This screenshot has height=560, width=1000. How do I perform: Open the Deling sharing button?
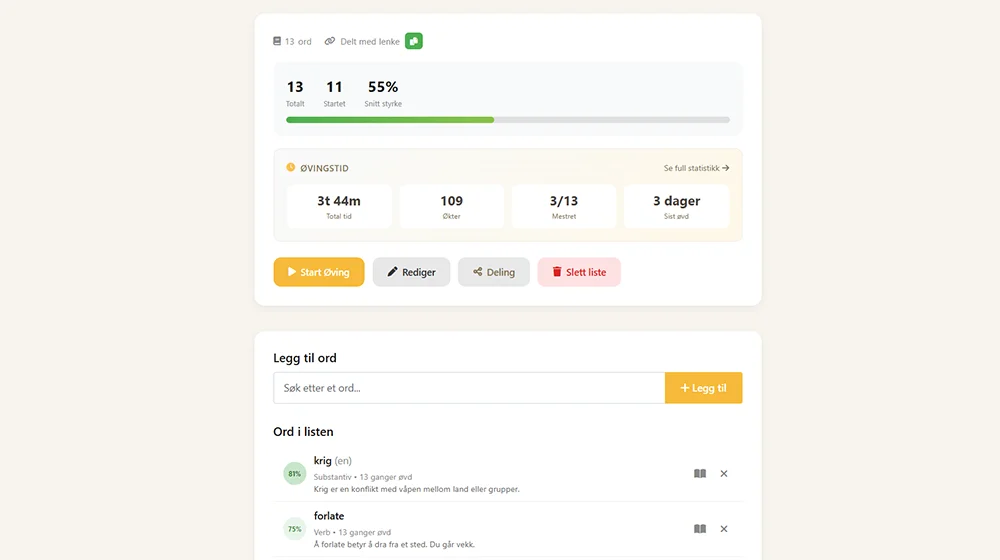tap(494, 272)
